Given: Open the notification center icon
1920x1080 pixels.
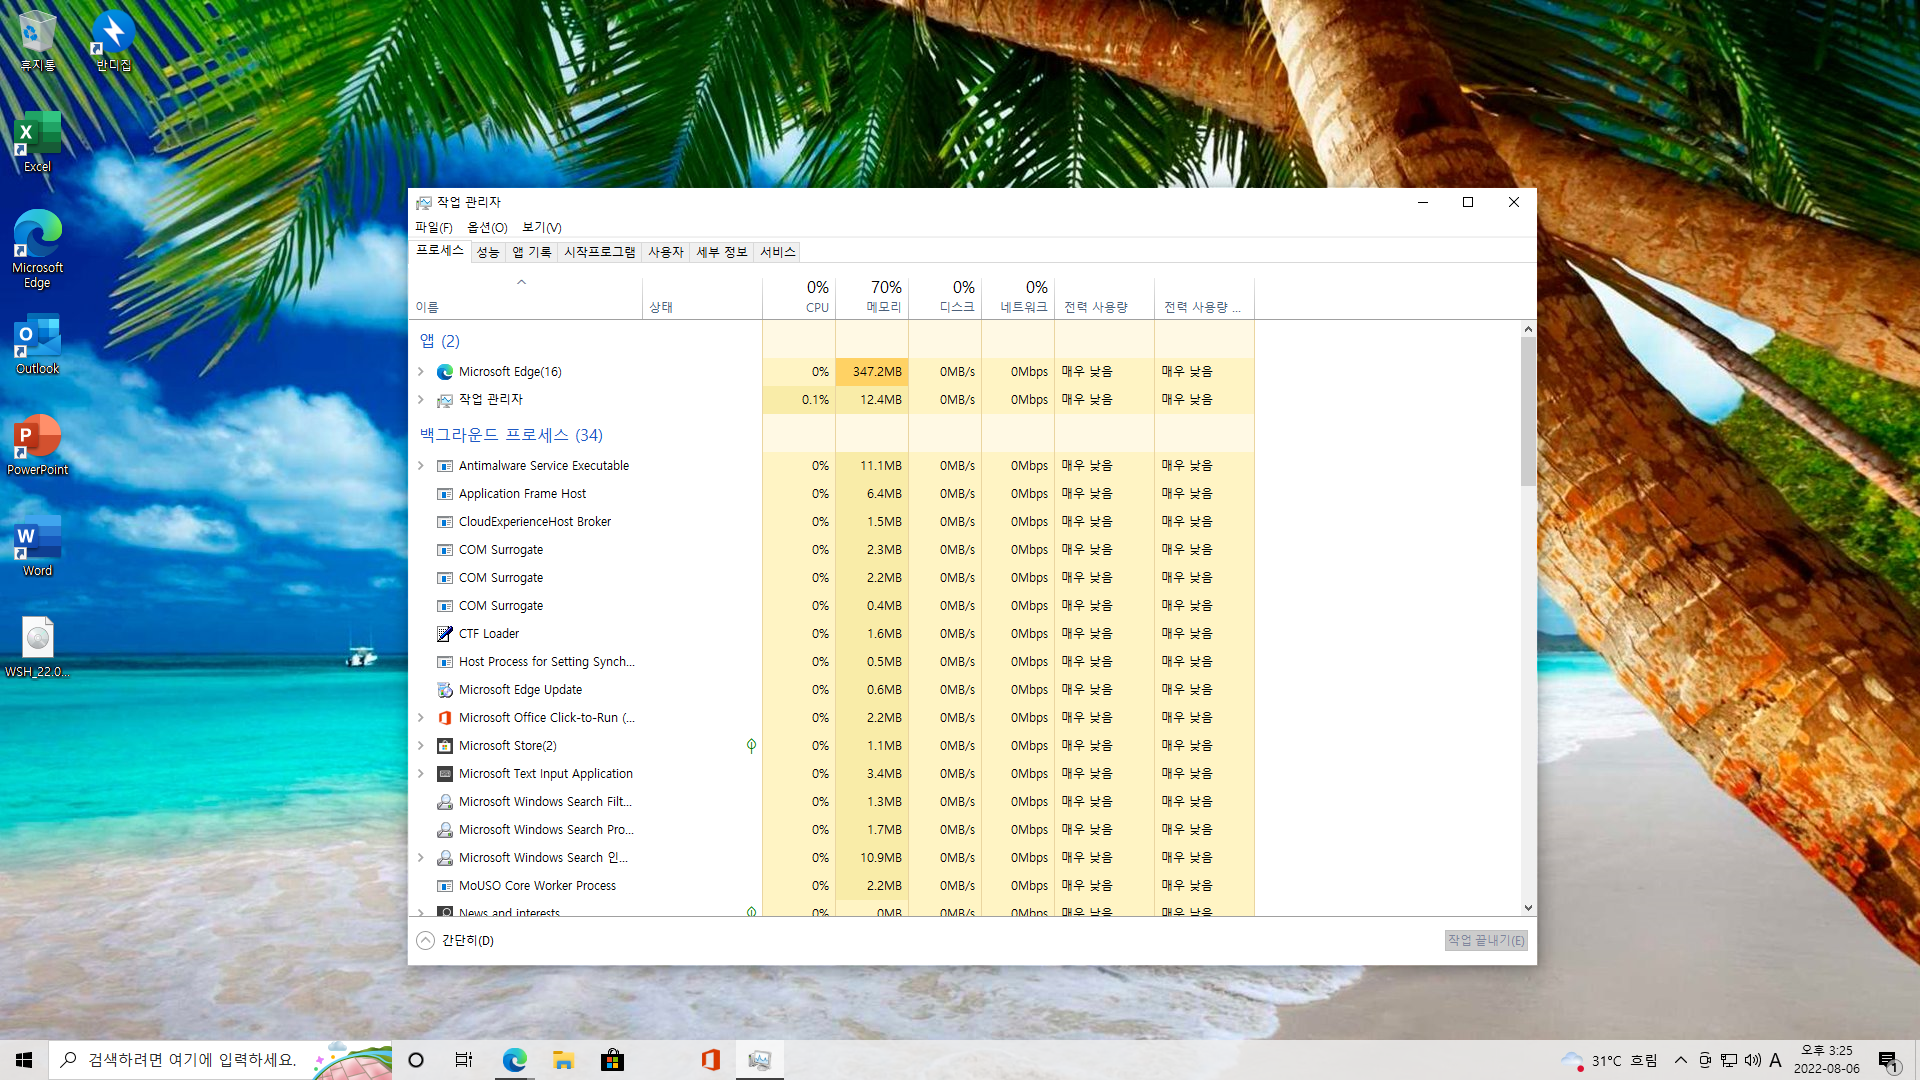Looking at the screenshot, I should [1888, 1060].
